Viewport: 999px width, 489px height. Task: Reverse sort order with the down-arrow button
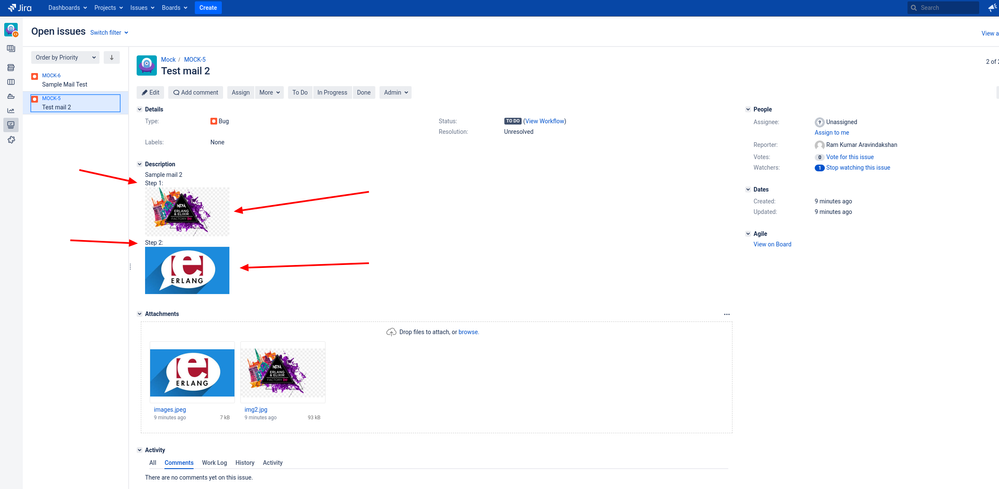pyautogui.click(x=111, y=57)
